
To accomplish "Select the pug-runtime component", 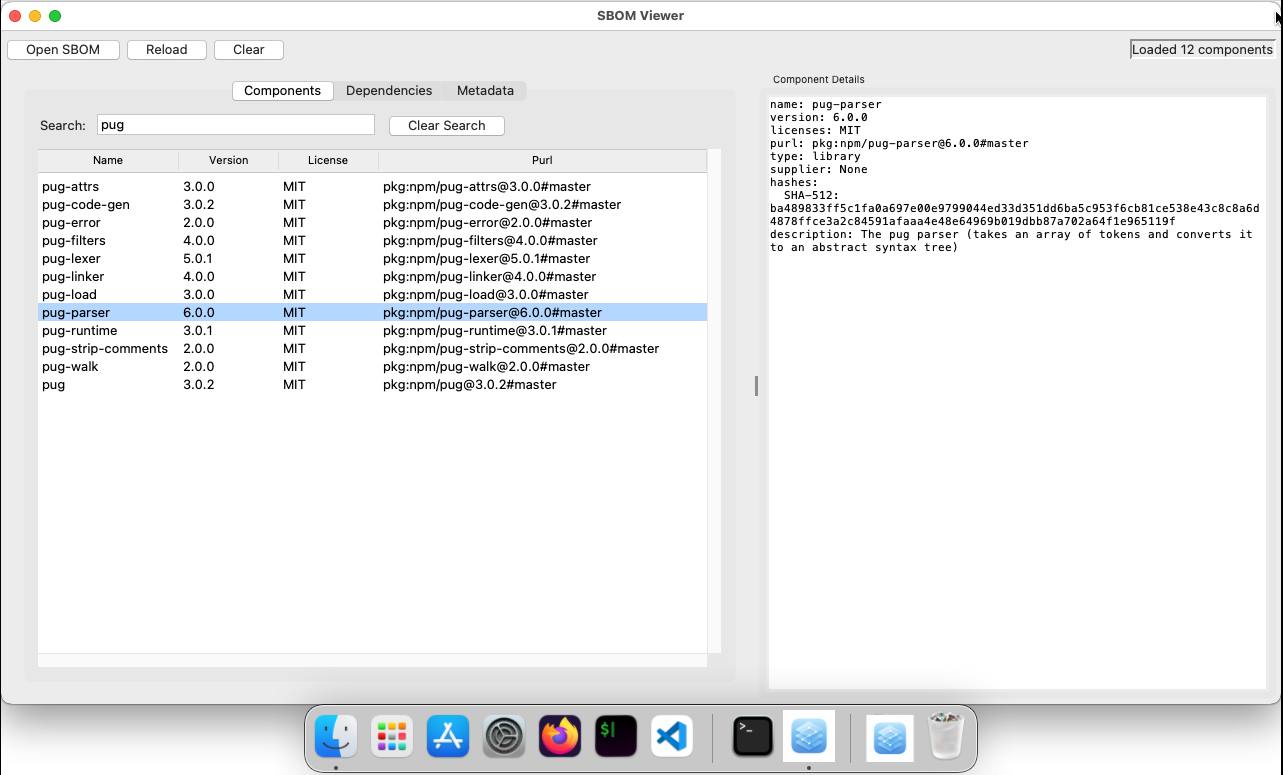I will point(372,331).
